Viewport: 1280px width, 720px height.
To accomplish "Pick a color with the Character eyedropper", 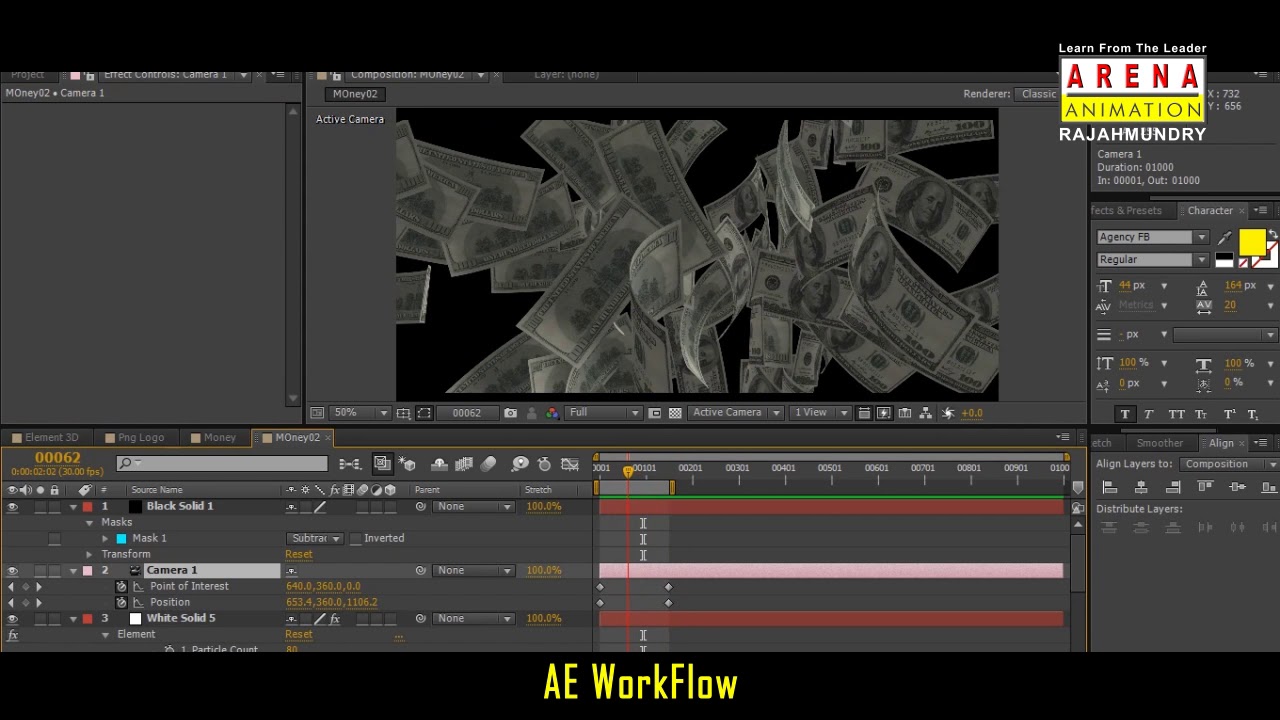I will click(x=1225, y=238).
